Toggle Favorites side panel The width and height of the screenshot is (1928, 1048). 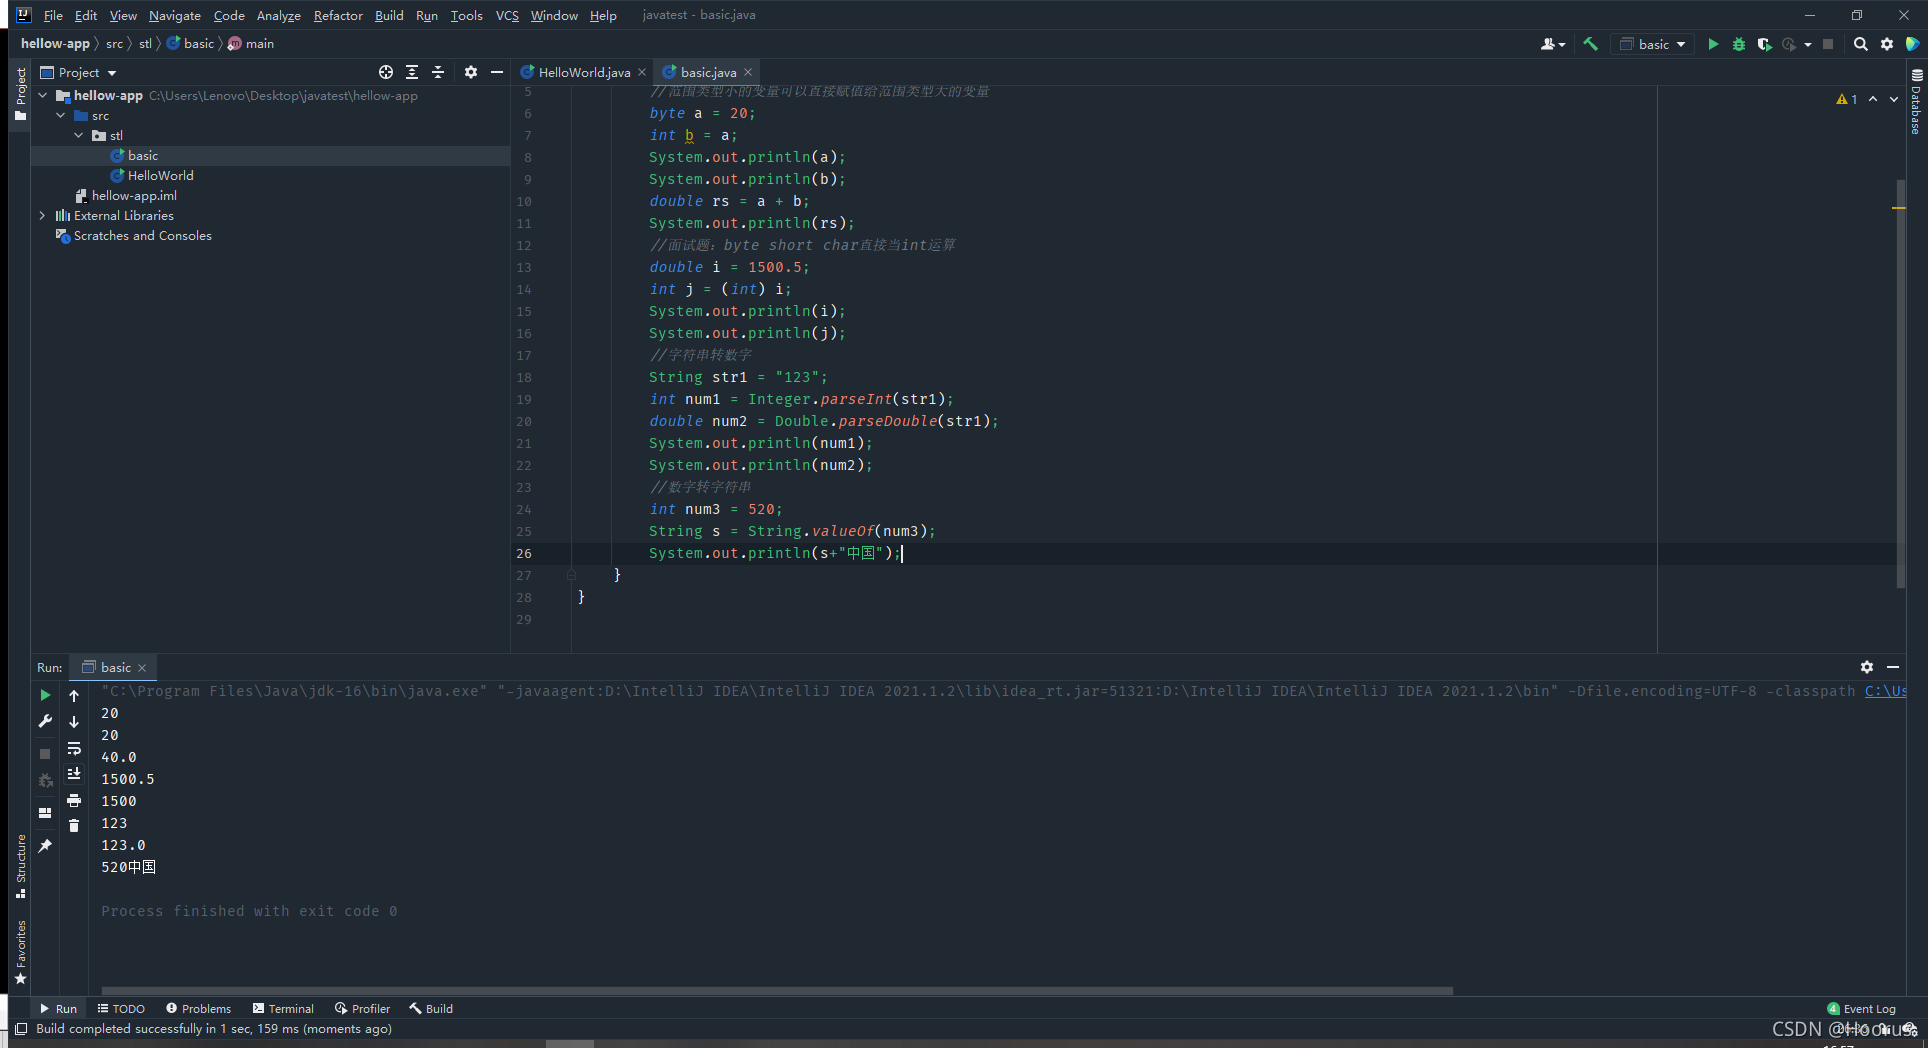click(x=20, y=951)
